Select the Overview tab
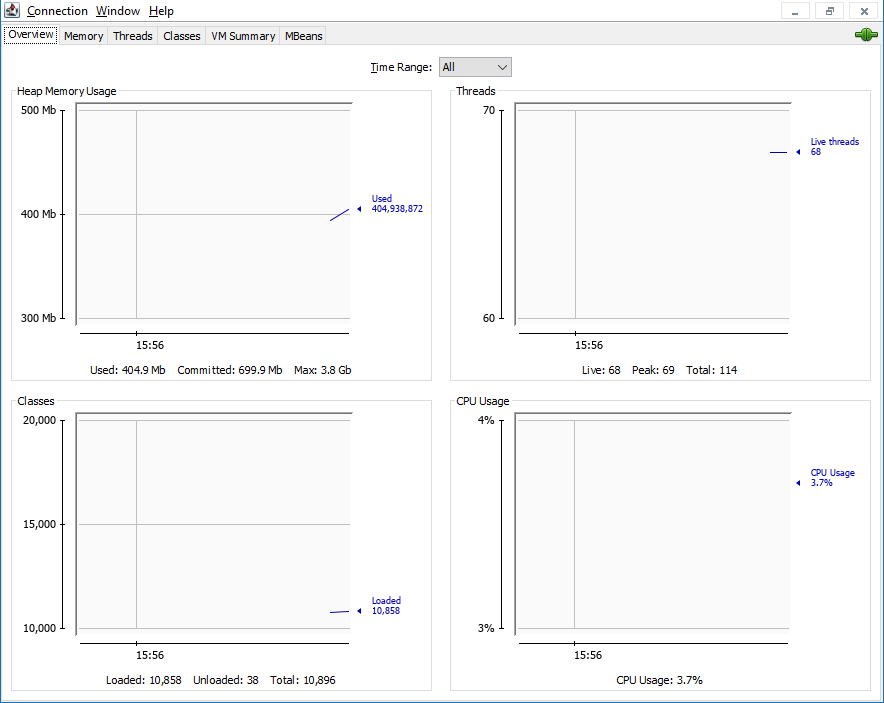Screen dimensions: 884x703 pos(31,35)
